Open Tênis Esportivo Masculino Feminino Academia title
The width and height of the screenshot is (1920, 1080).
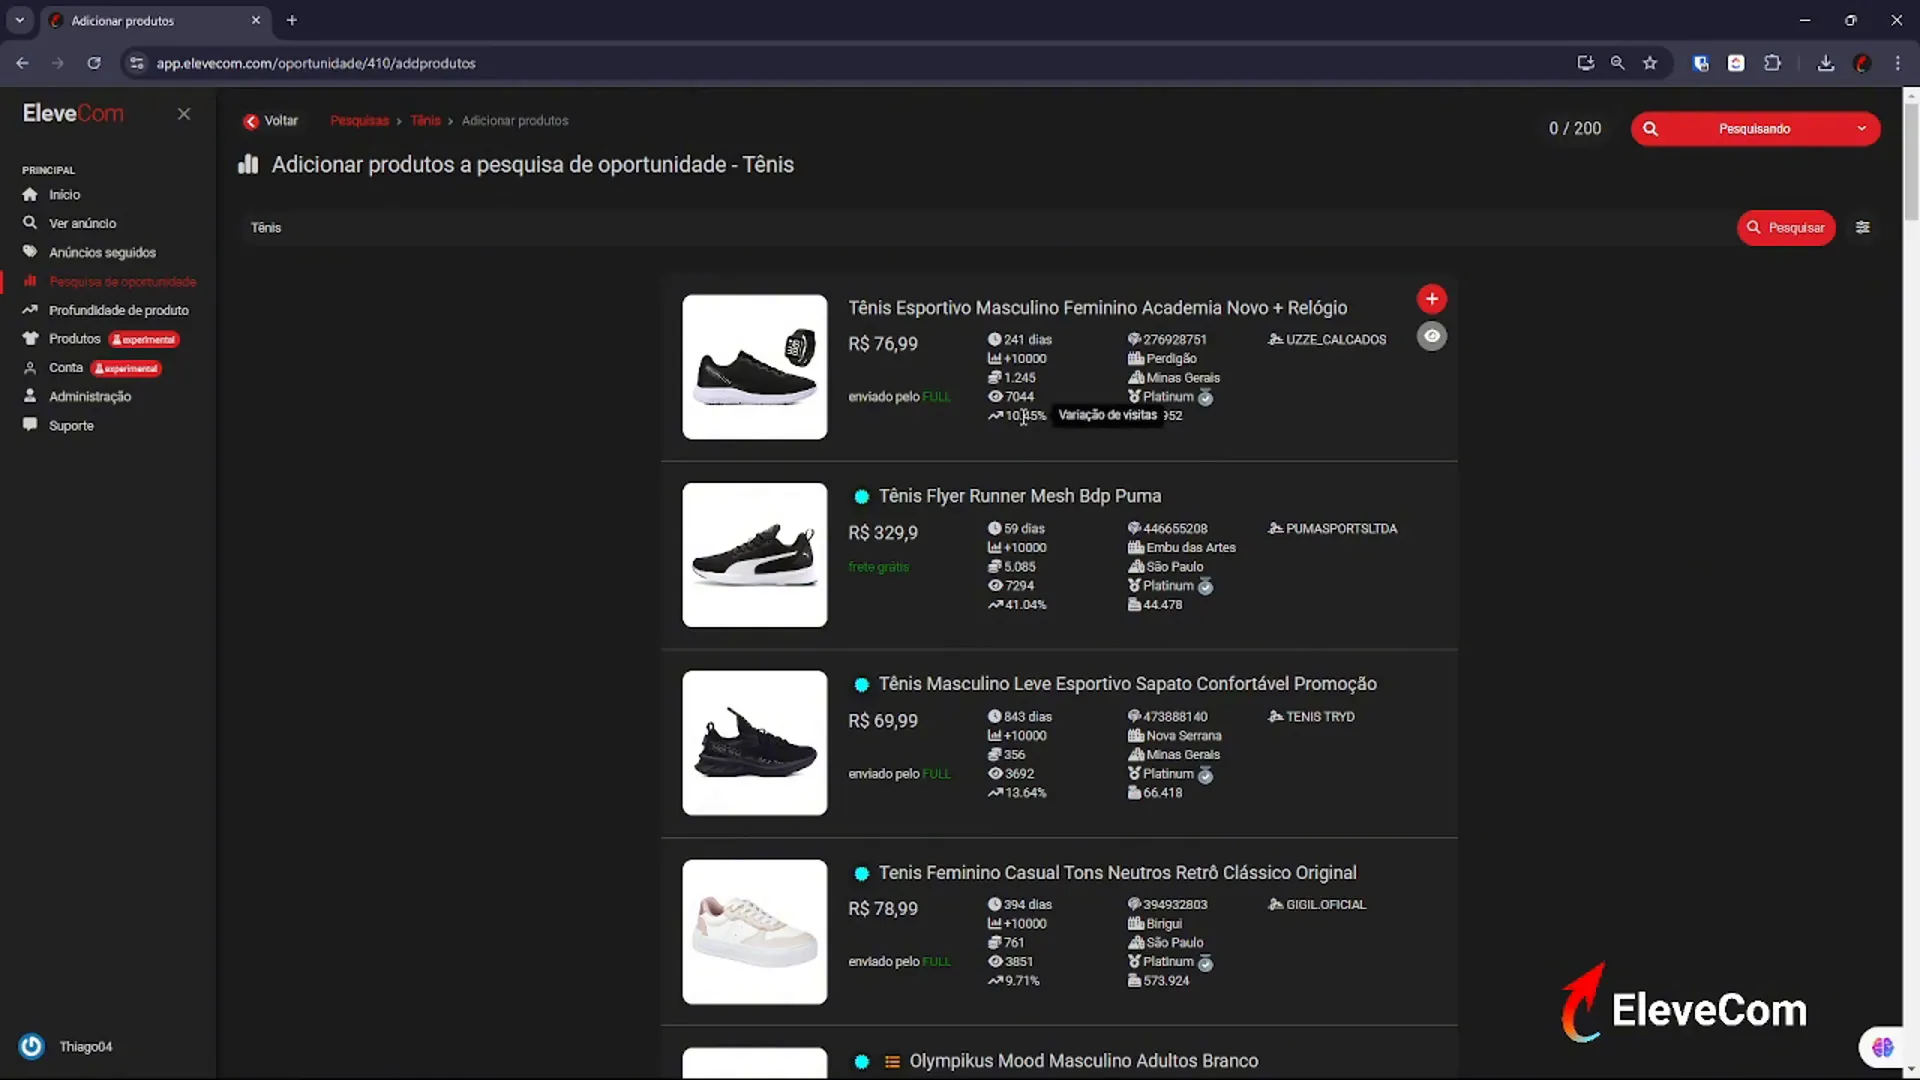pyautogui.click(x=1097, y=308)
